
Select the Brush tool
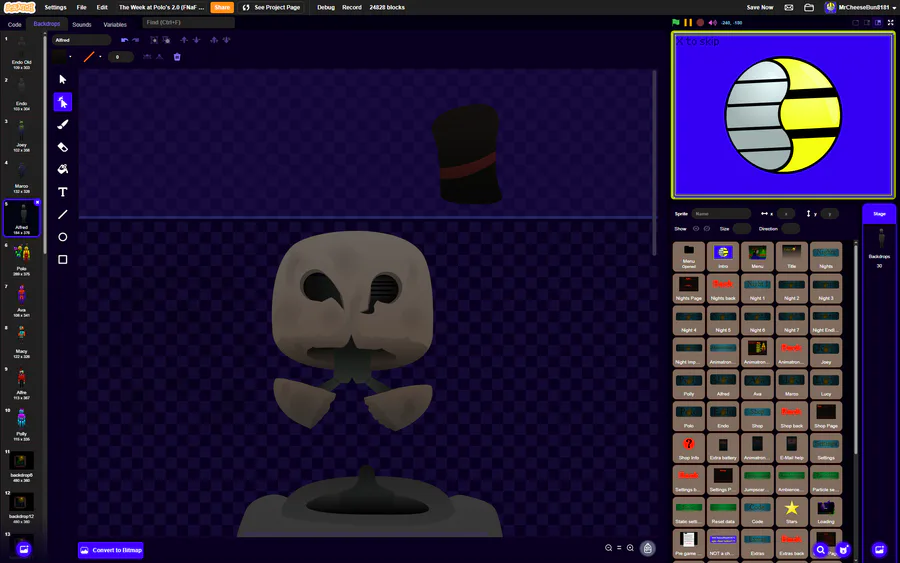63,125
